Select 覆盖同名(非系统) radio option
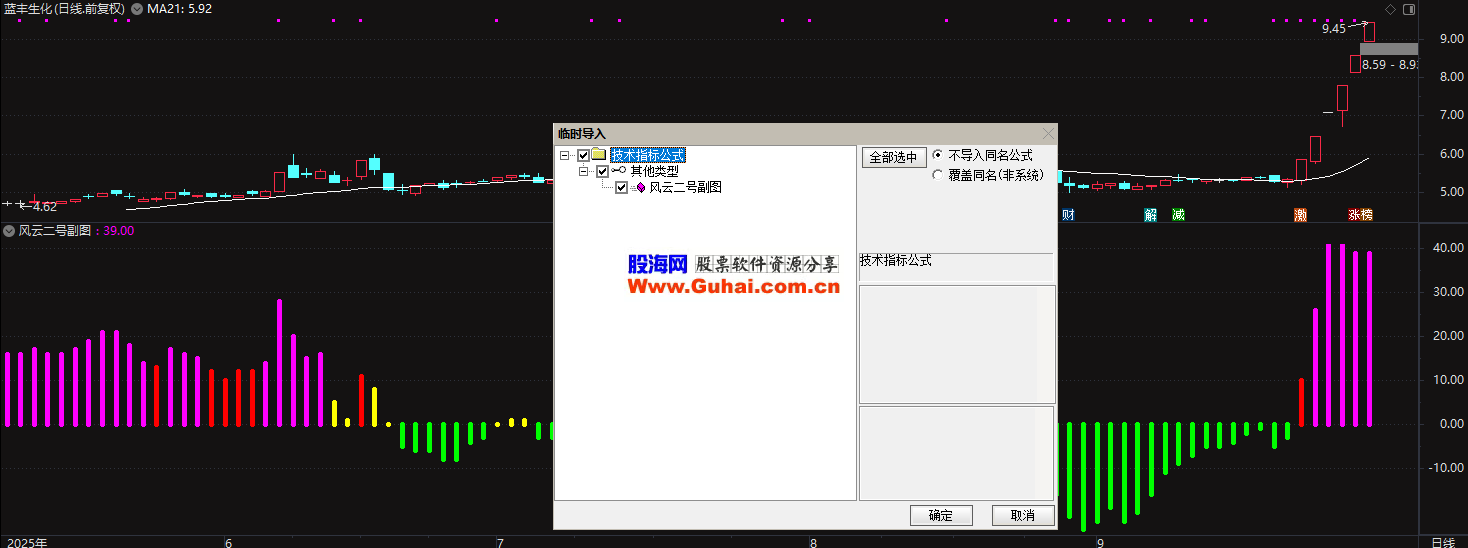The height and width of the screenshot is (548, 1468). coord(937,175)
